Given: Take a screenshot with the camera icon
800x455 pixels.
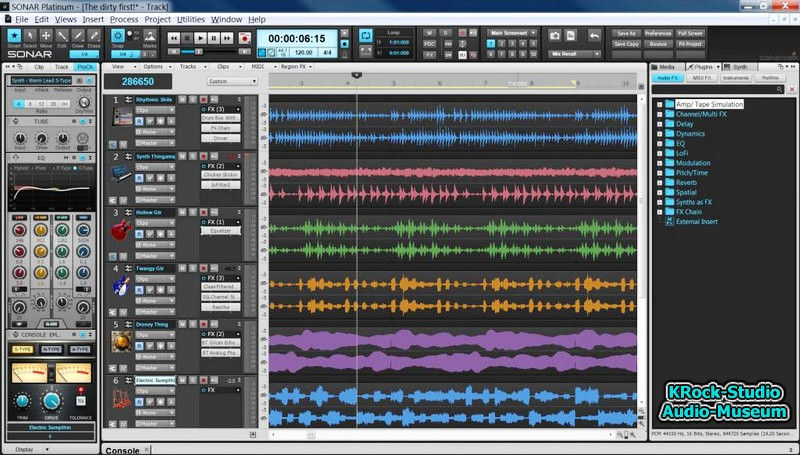Looking at the screenshot, I should (x=555, y=36).
